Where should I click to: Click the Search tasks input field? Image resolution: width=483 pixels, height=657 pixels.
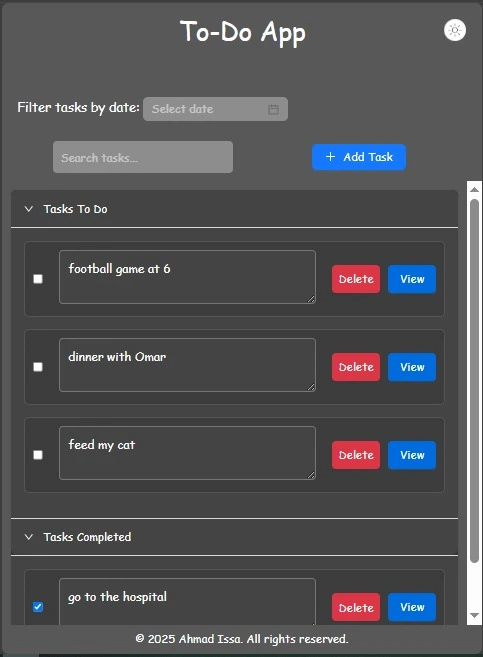[143, 157]
